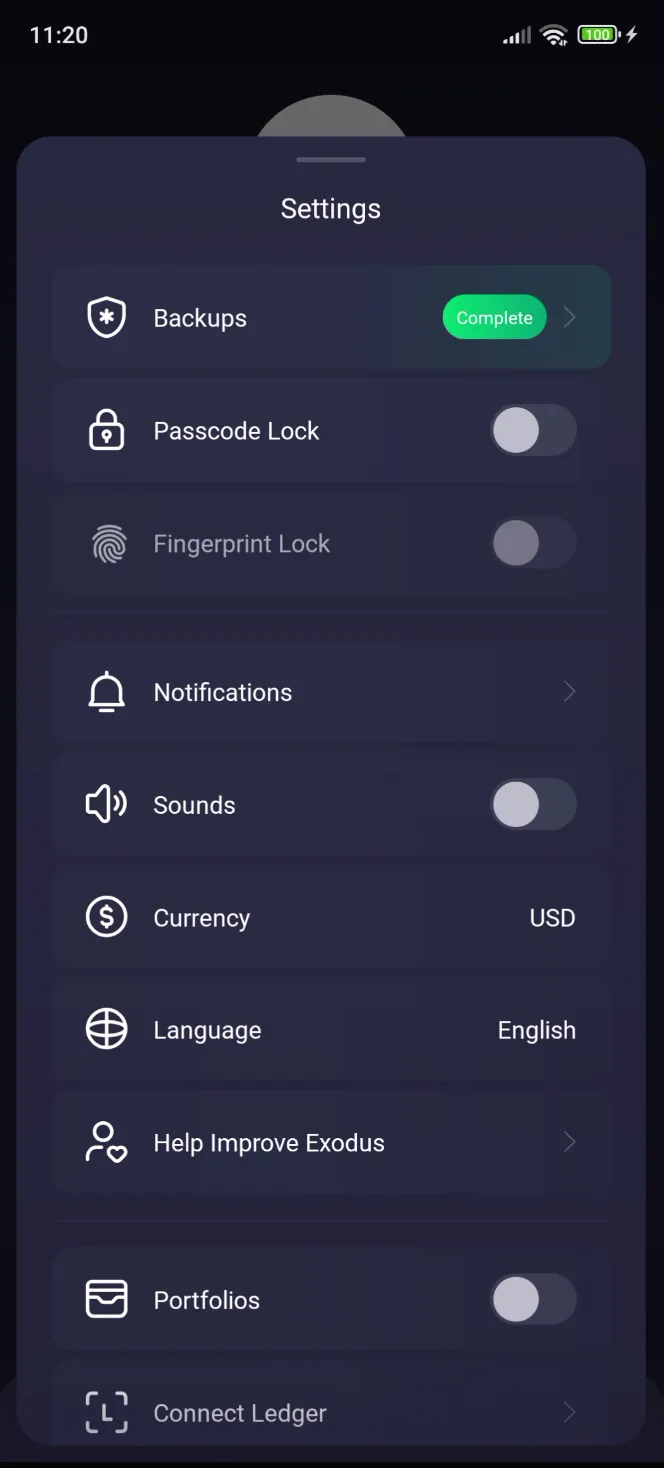Viewport: 664px width, 1468px height.
Task: Enable the Portfolios toggle
Action: pyautogui.click(x=533, y=1299)
